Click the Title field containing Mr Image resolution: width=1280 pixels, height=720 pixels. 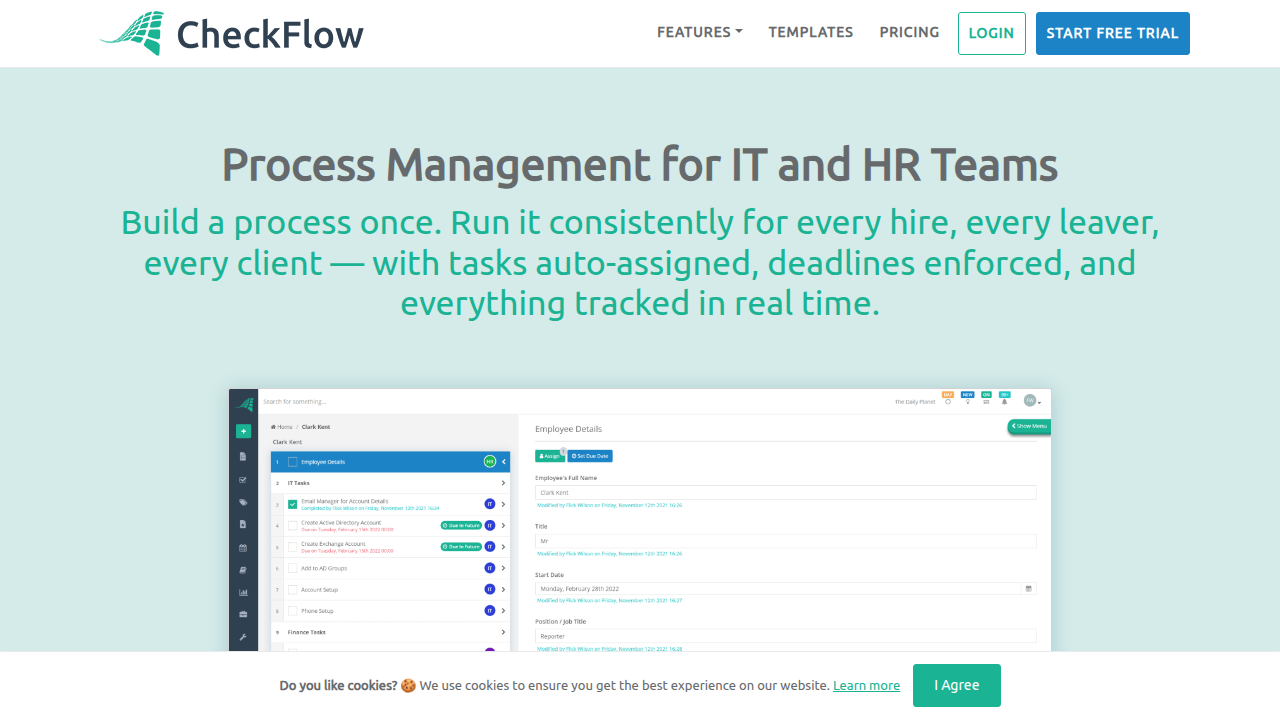tap(786, 541)
